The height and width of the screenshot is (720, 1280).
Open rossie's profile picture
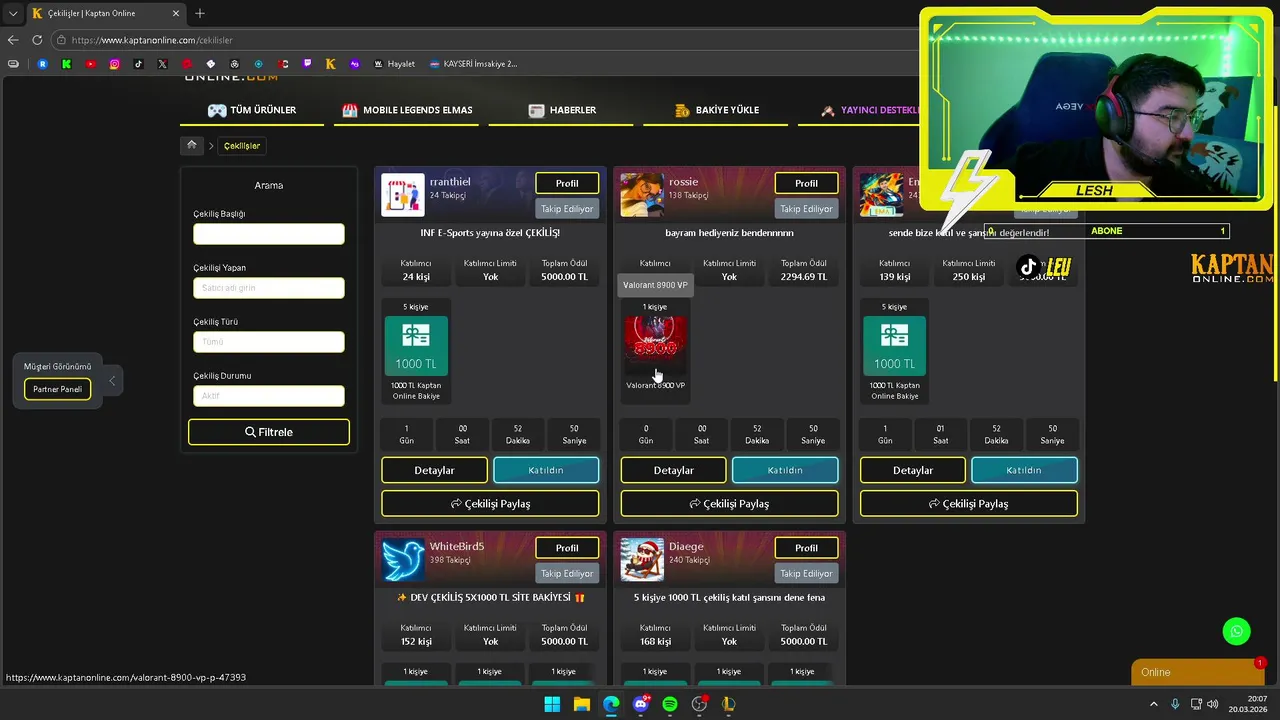pos(642,195)
